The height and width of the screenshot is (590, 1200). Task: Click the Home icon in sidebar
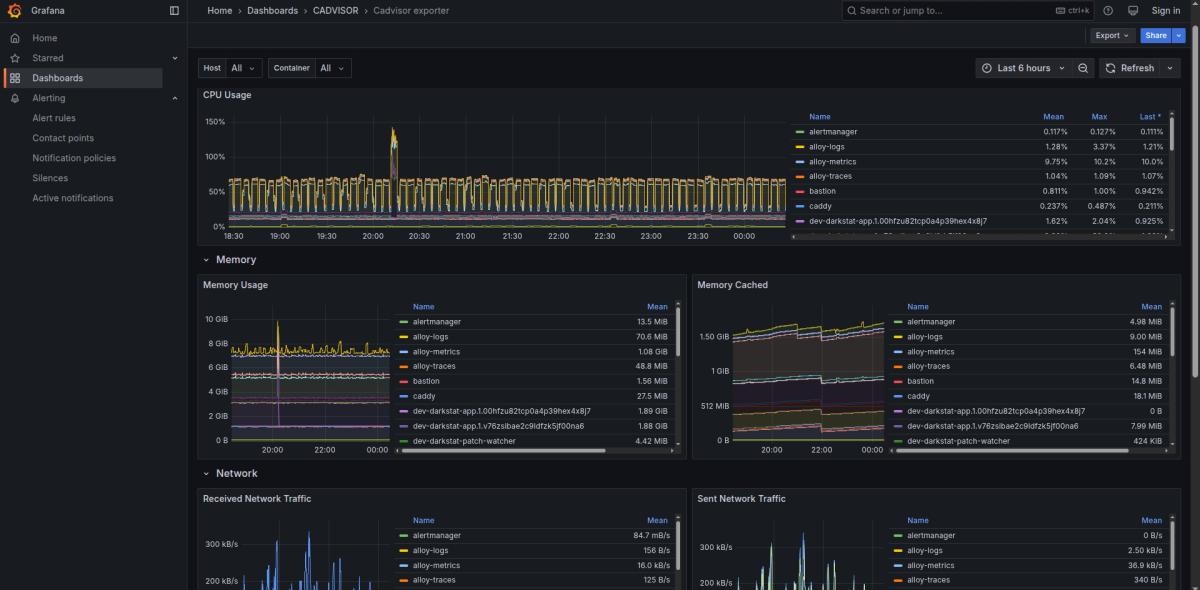coord(15,38)
